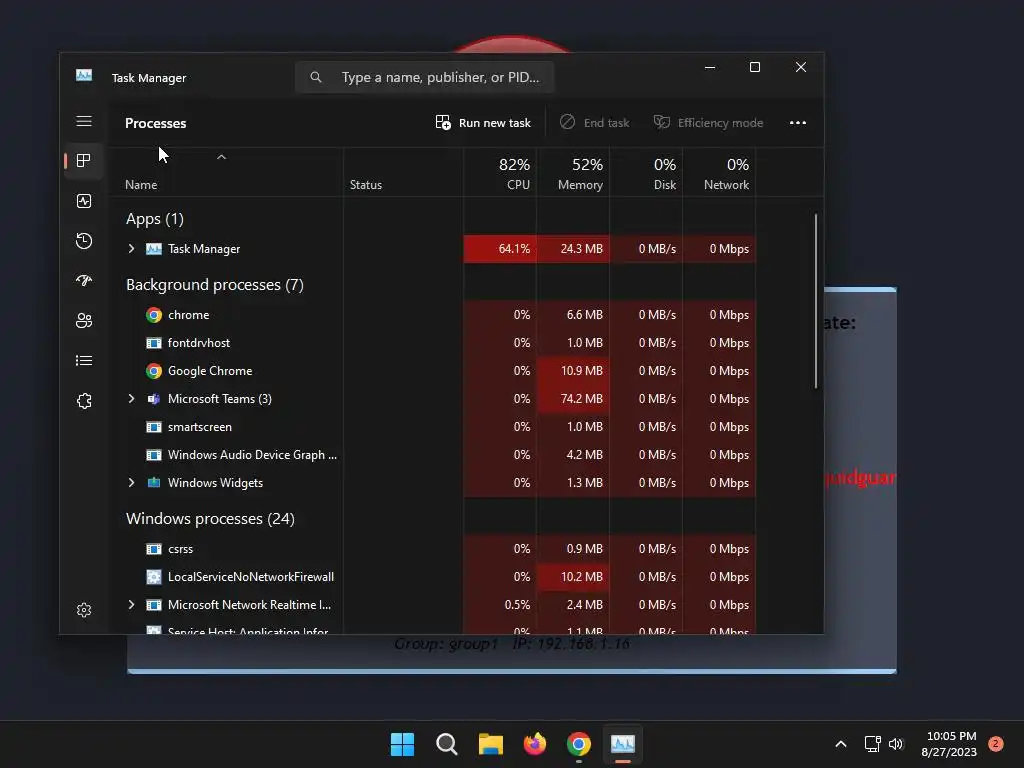Click Task Manager's 64.1% CPU cell
The height and width of the screenshot is (768, 1024).
[x=500, y=249]
